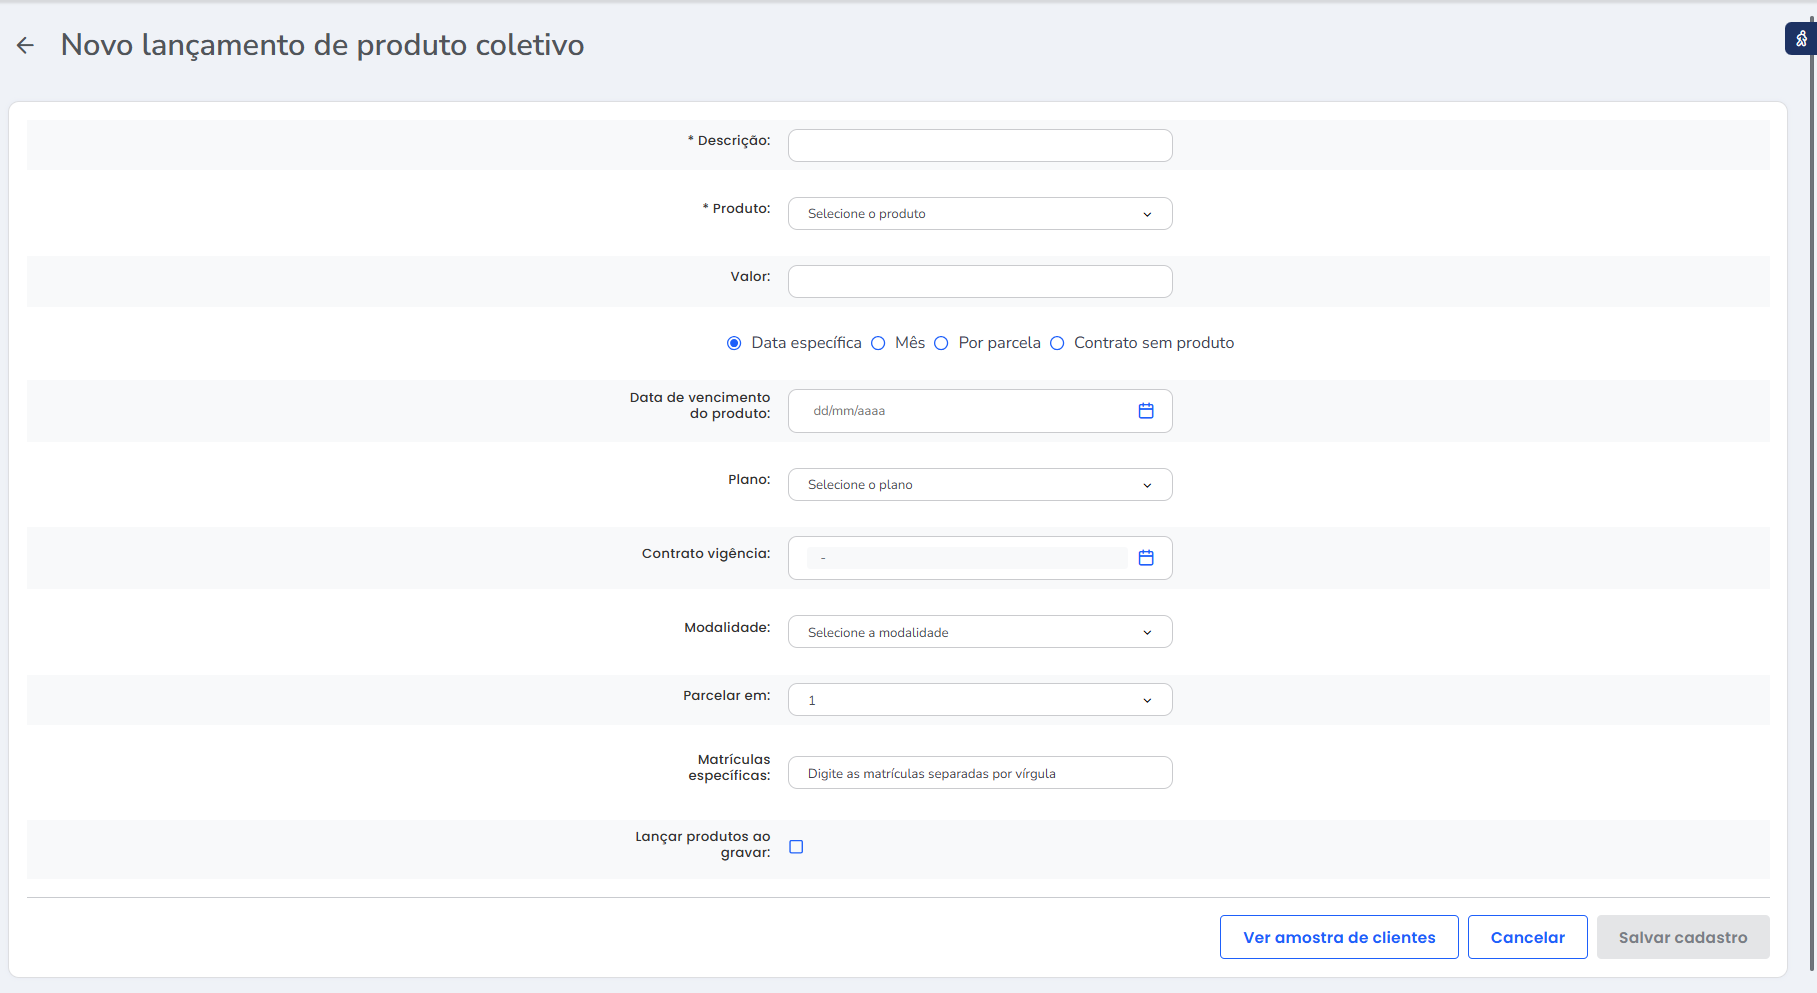This screenshot has height=993, width=1817.
Task: Enable Lançar produtos ao gravar checkbox
Action: click(x=796, y=847)
